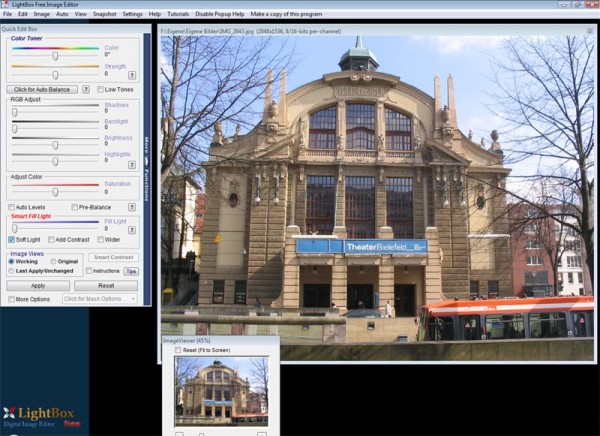Click the ImageViewer thumbnail preview
Screen dimensions: 600x436
220,392
